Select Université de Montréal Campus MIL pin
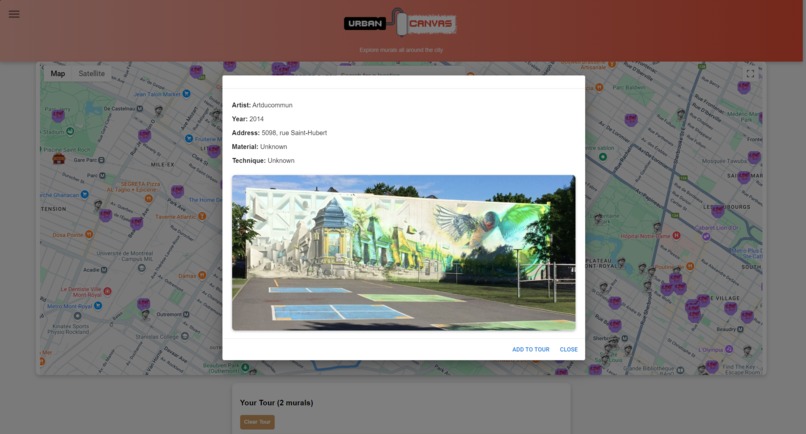This screenshot has width=806, height=434. point(141,267)
